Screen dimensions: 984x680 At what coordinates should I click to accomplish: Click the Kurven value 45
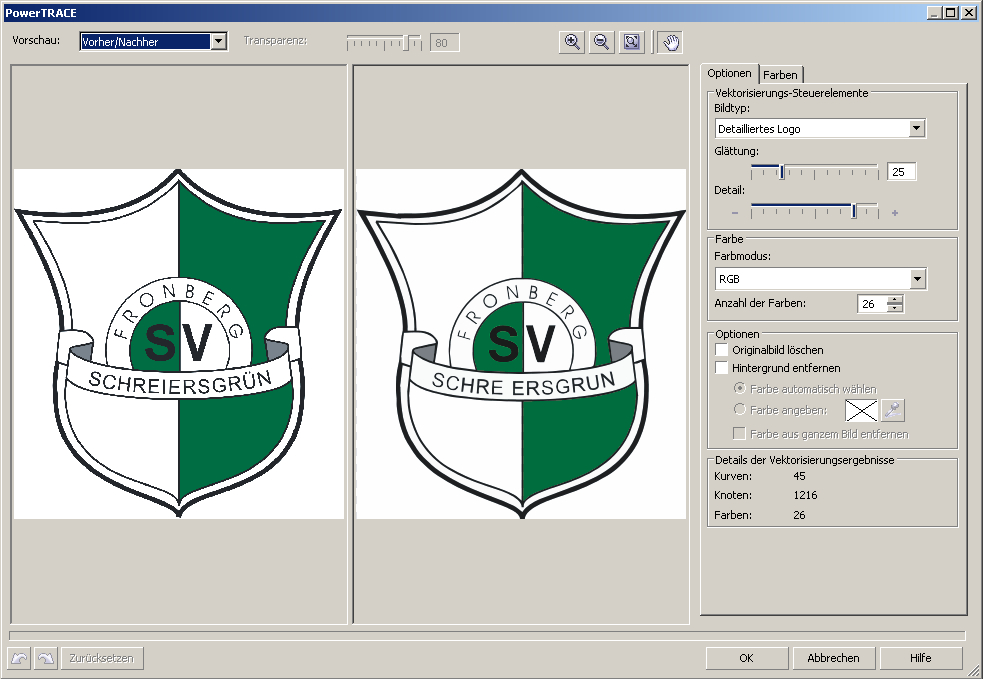[800, 476]
